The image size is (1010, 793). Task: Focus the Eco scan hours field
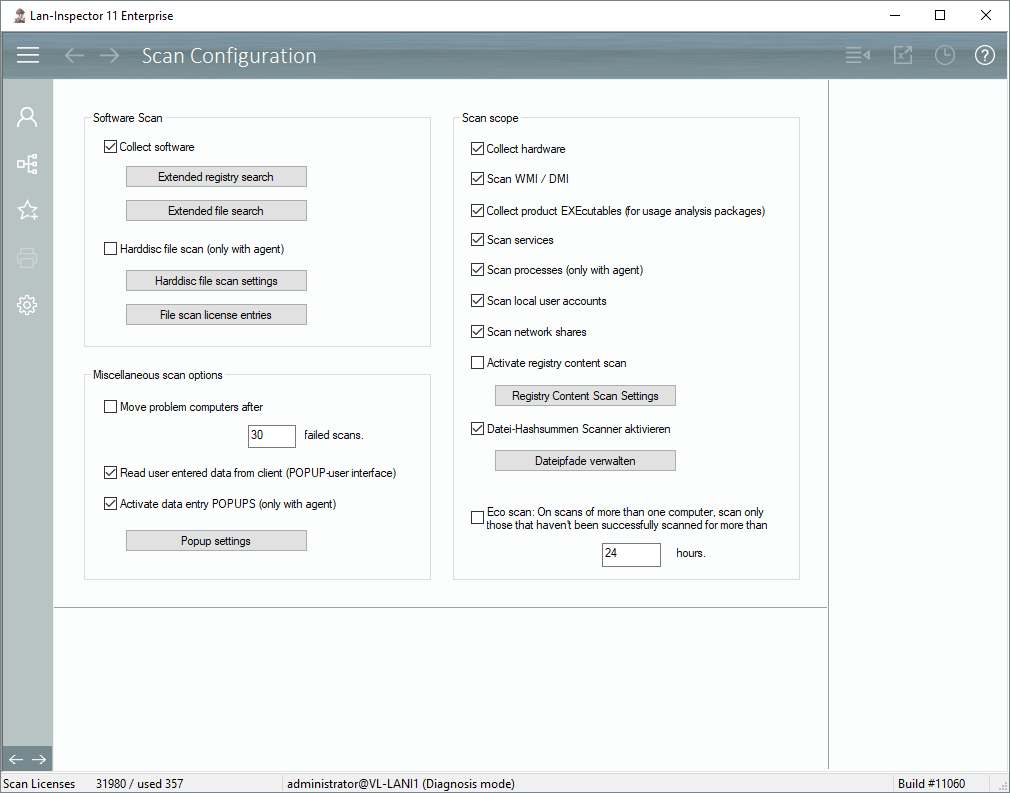pos(631,554)
